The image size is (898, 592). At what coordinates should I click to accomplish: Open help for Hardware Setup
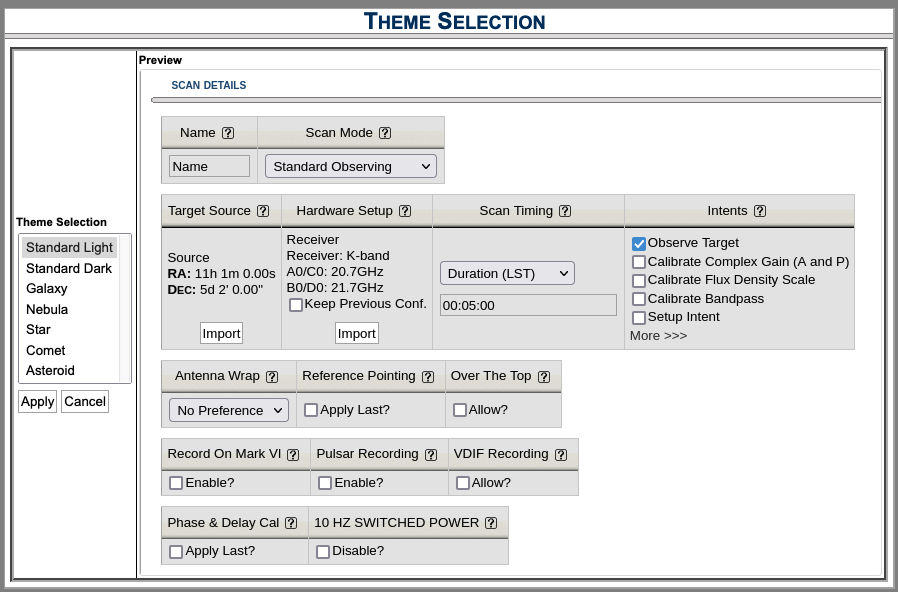(x=405, y=211)
